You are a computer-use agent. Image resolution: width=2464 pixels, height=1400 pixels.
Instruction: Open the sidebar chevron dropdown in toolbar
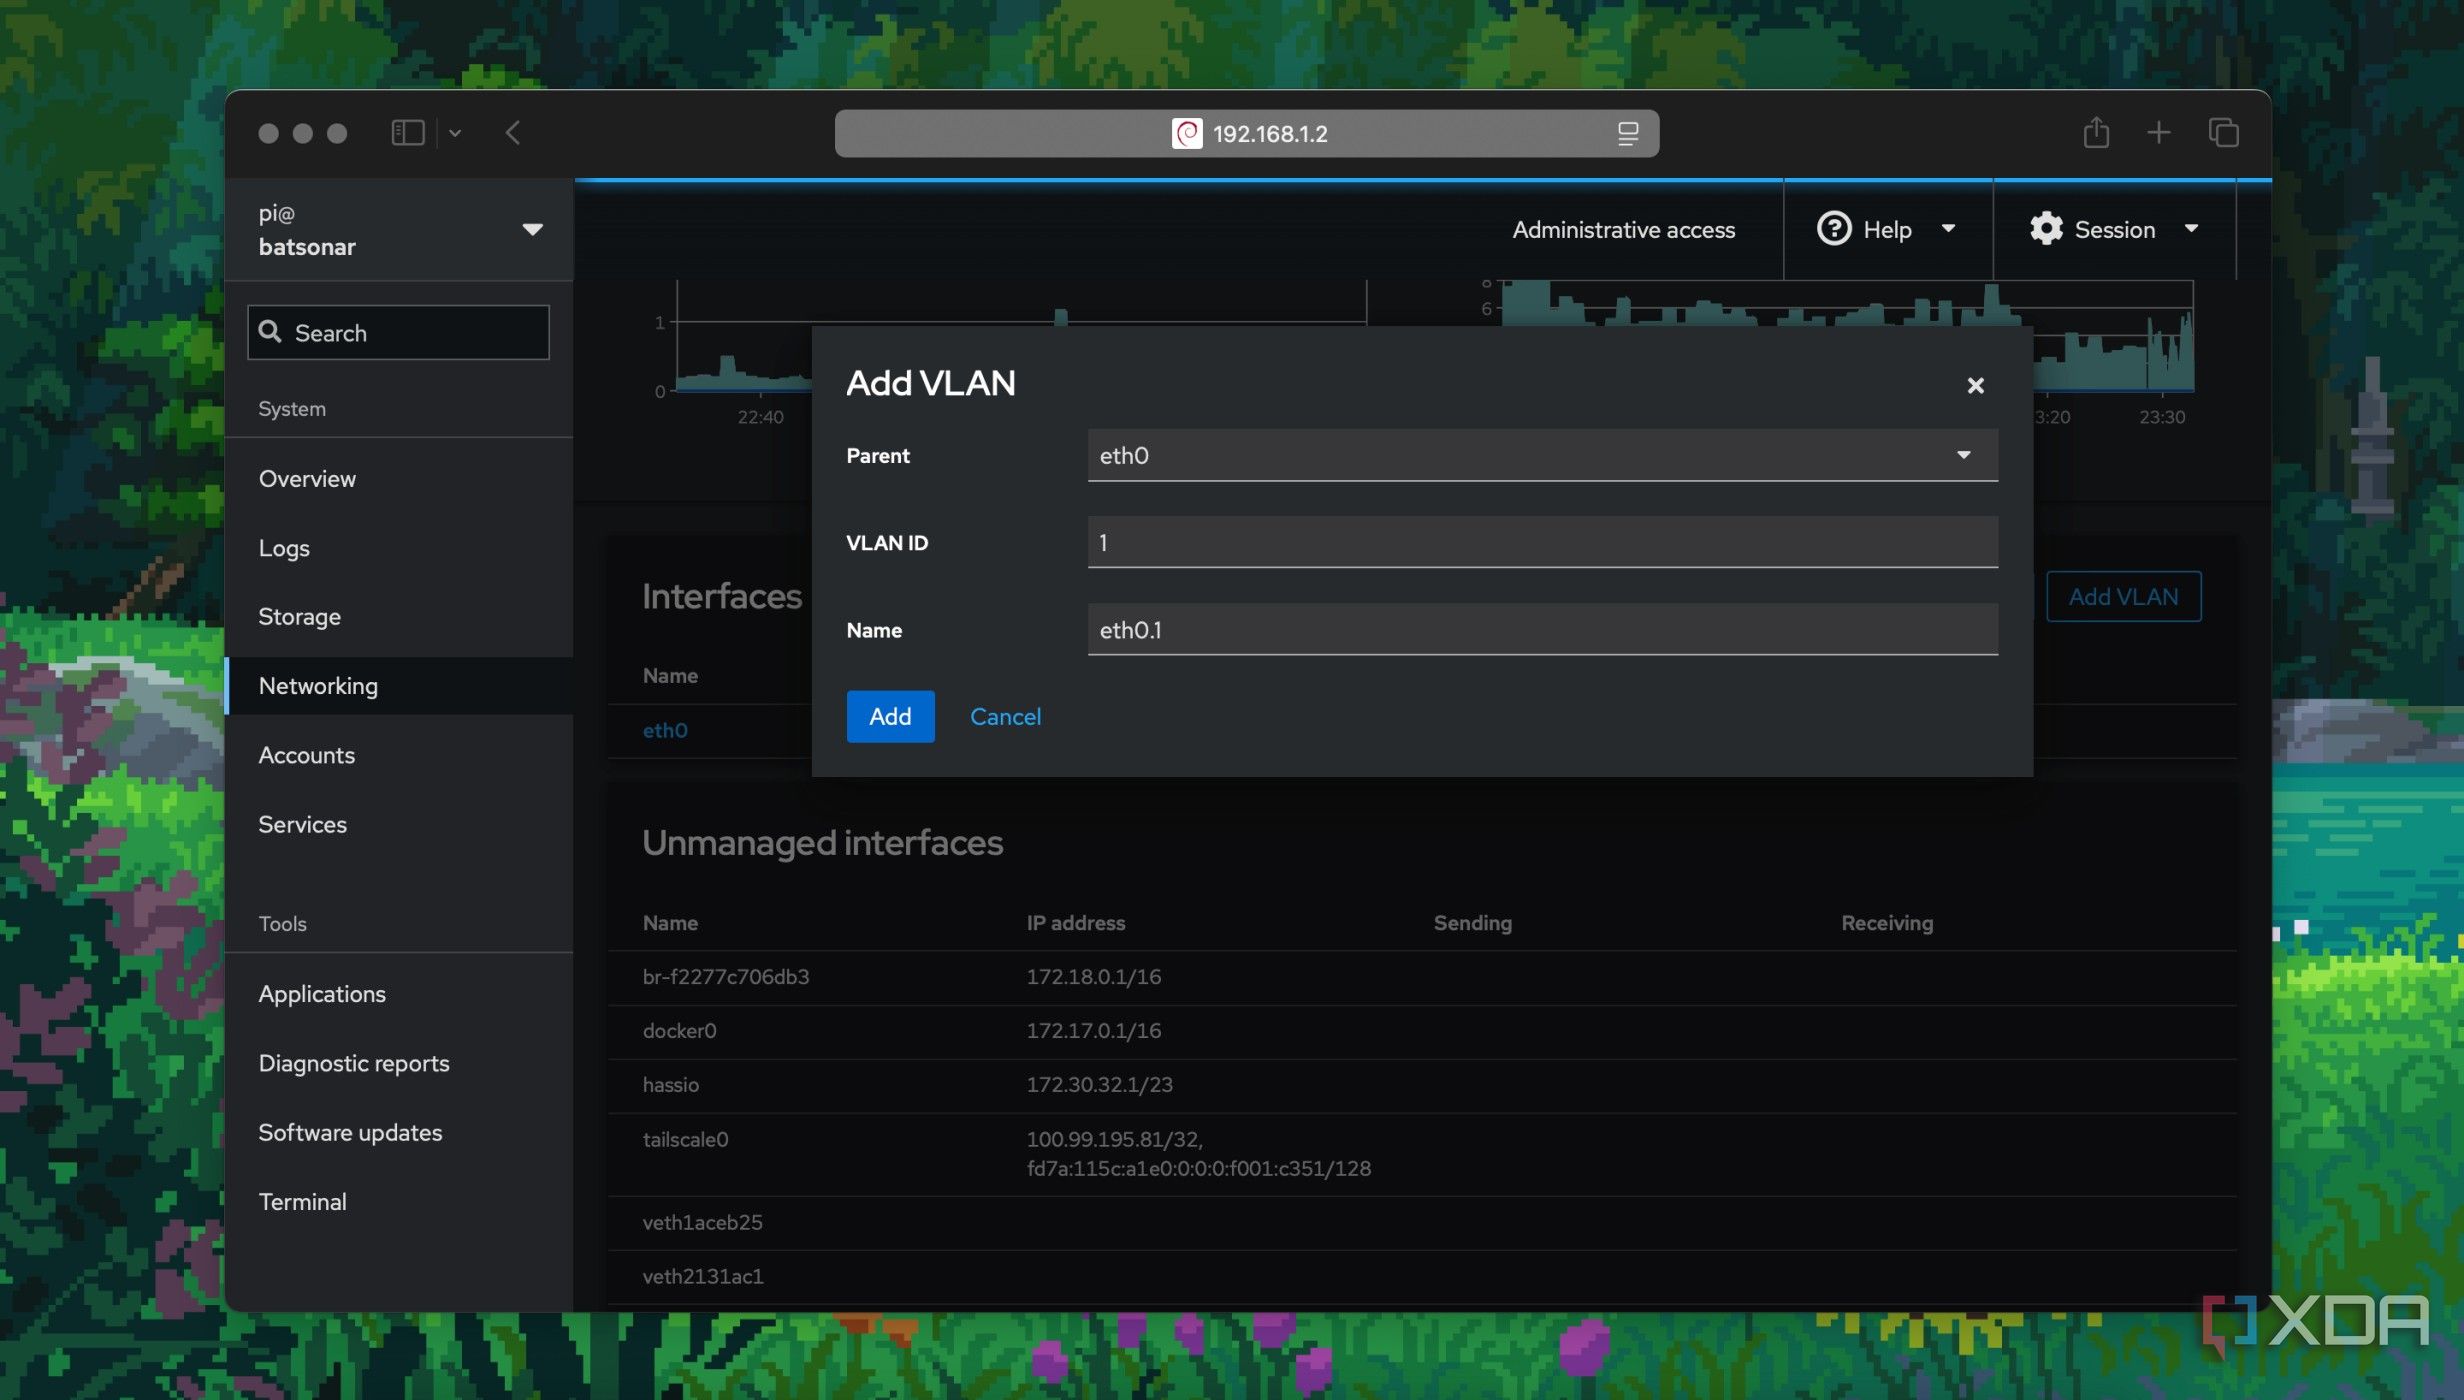(x=455, y=133)
